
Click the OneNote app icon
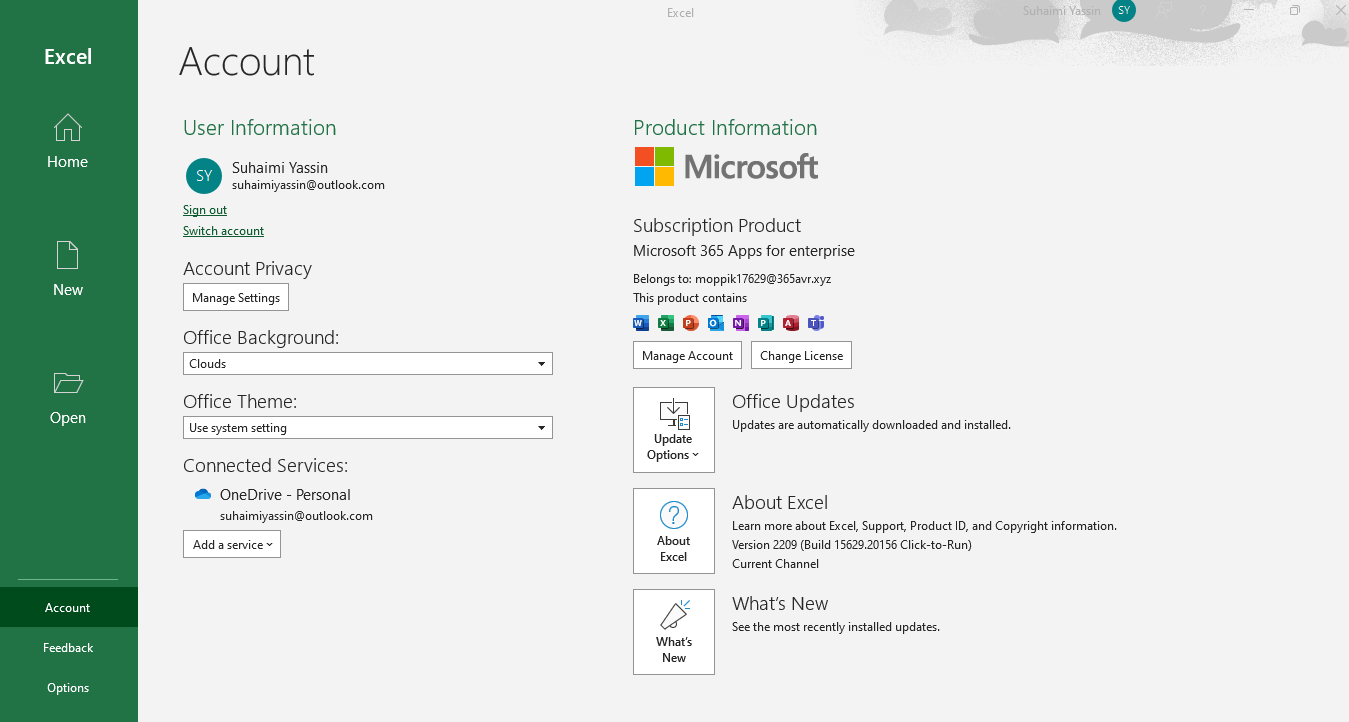(x=741, y=322)
